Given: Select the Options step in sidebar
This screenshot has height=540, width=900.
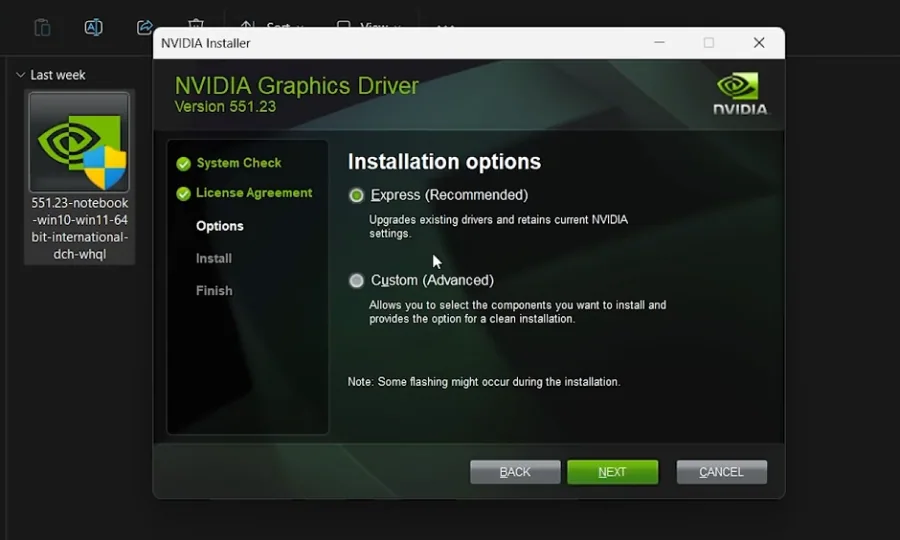Looking at the screenshot, I should point(220,226).
